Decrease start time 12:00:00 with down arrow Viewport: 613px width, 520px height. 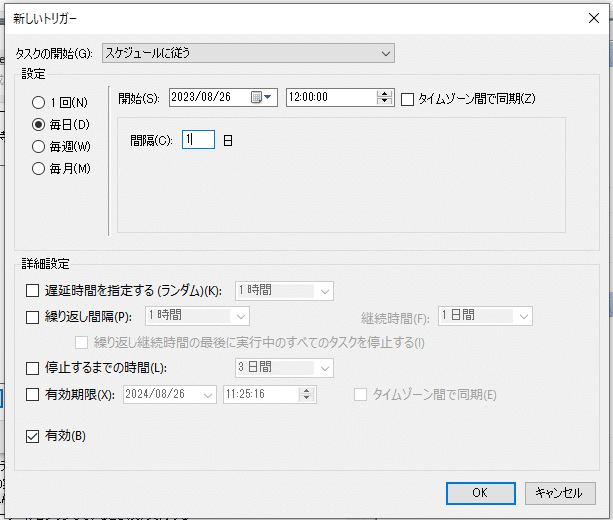point(384,101)
